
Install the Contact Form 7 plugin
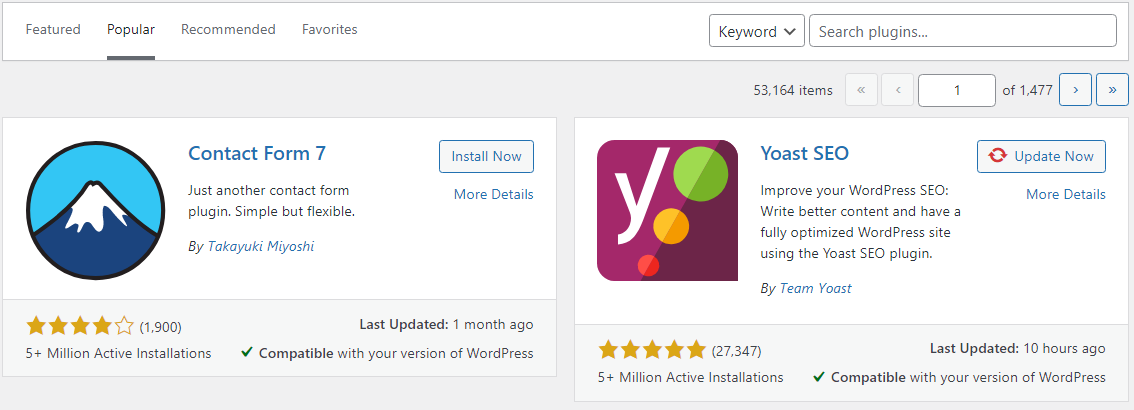point(486,156)
